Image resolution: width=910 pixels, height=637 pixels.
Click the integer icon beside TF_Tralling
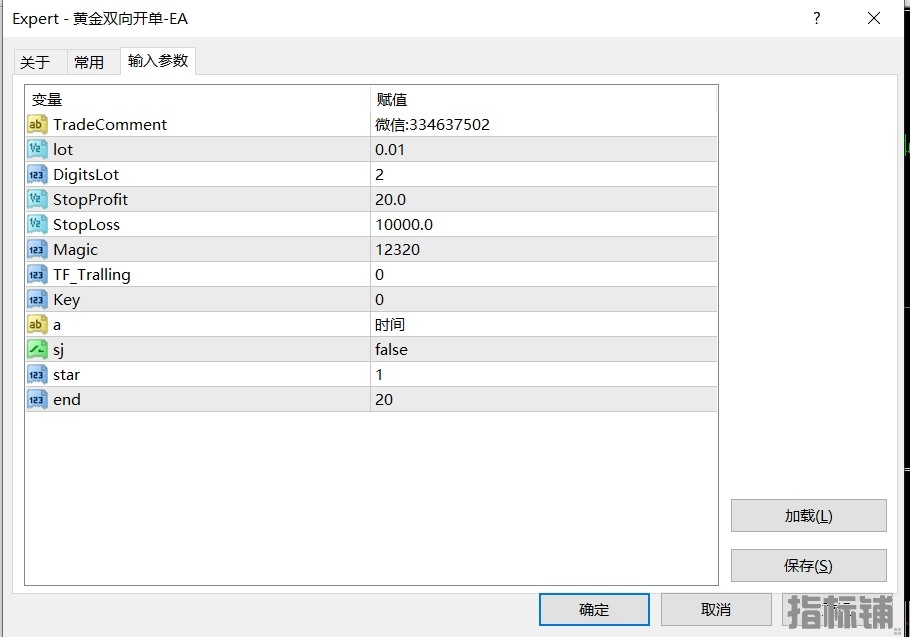coord(37,274)
